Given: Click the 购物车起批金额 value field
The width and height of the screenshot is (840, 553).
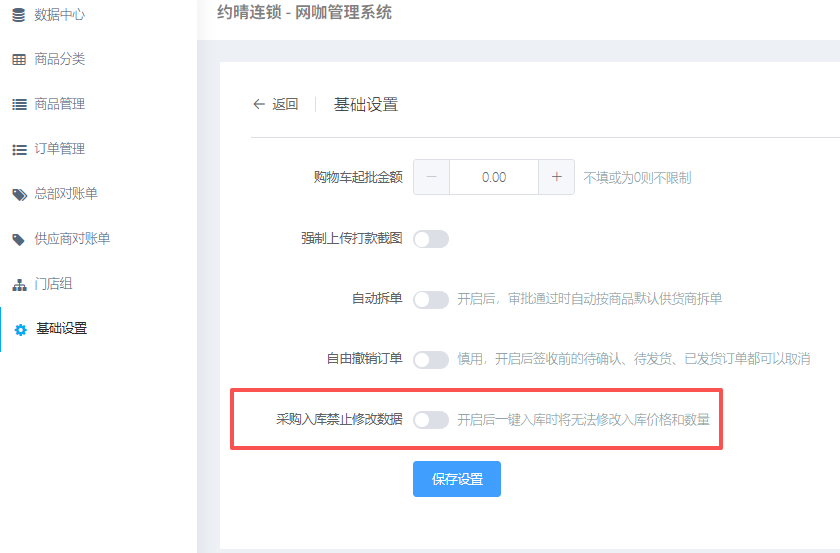Looking at the screenshot, I should click(x=494, y=177).
